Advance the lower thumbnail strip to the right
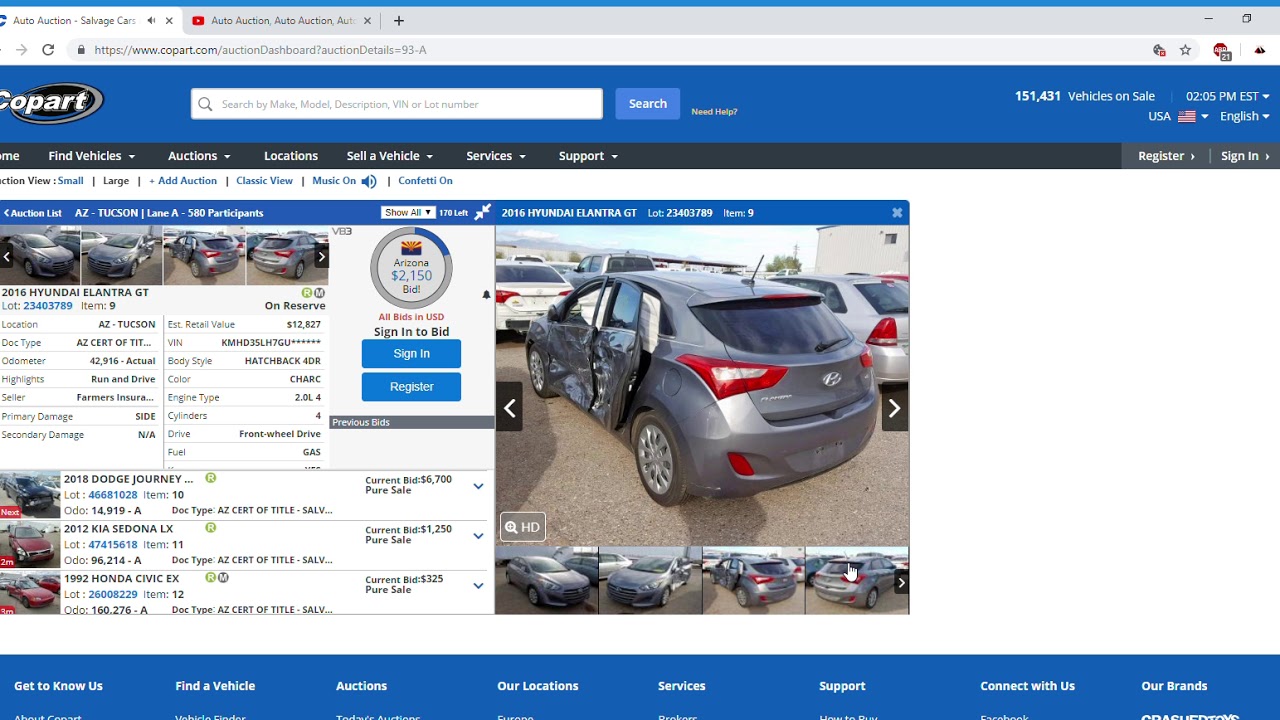Screen dimensions: 1280x720 [x=901, y=582]
